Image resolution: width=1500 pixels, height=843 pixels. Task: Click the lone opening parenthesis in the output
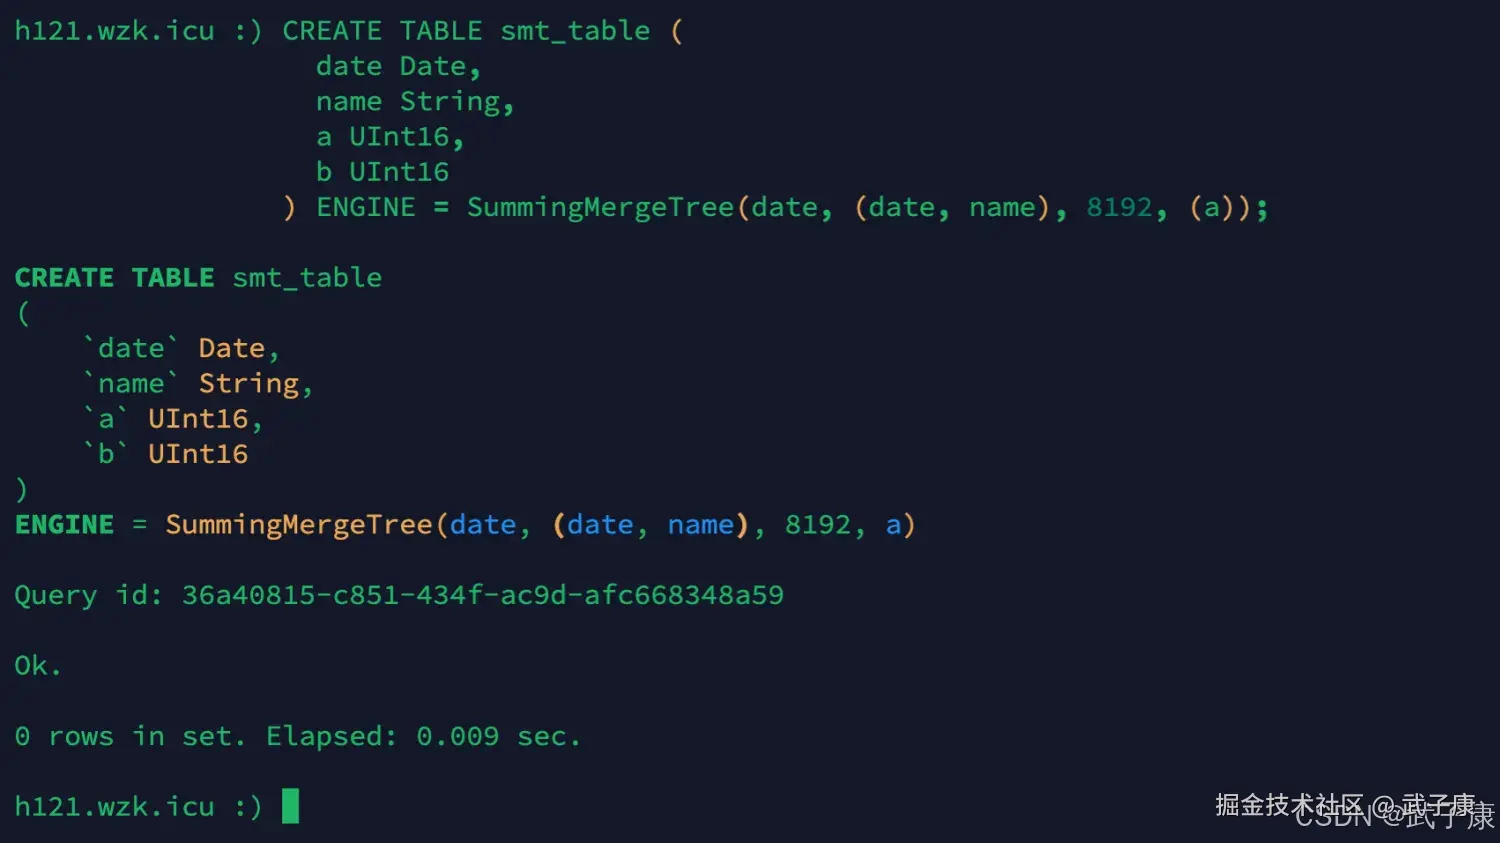click(23, 314)
